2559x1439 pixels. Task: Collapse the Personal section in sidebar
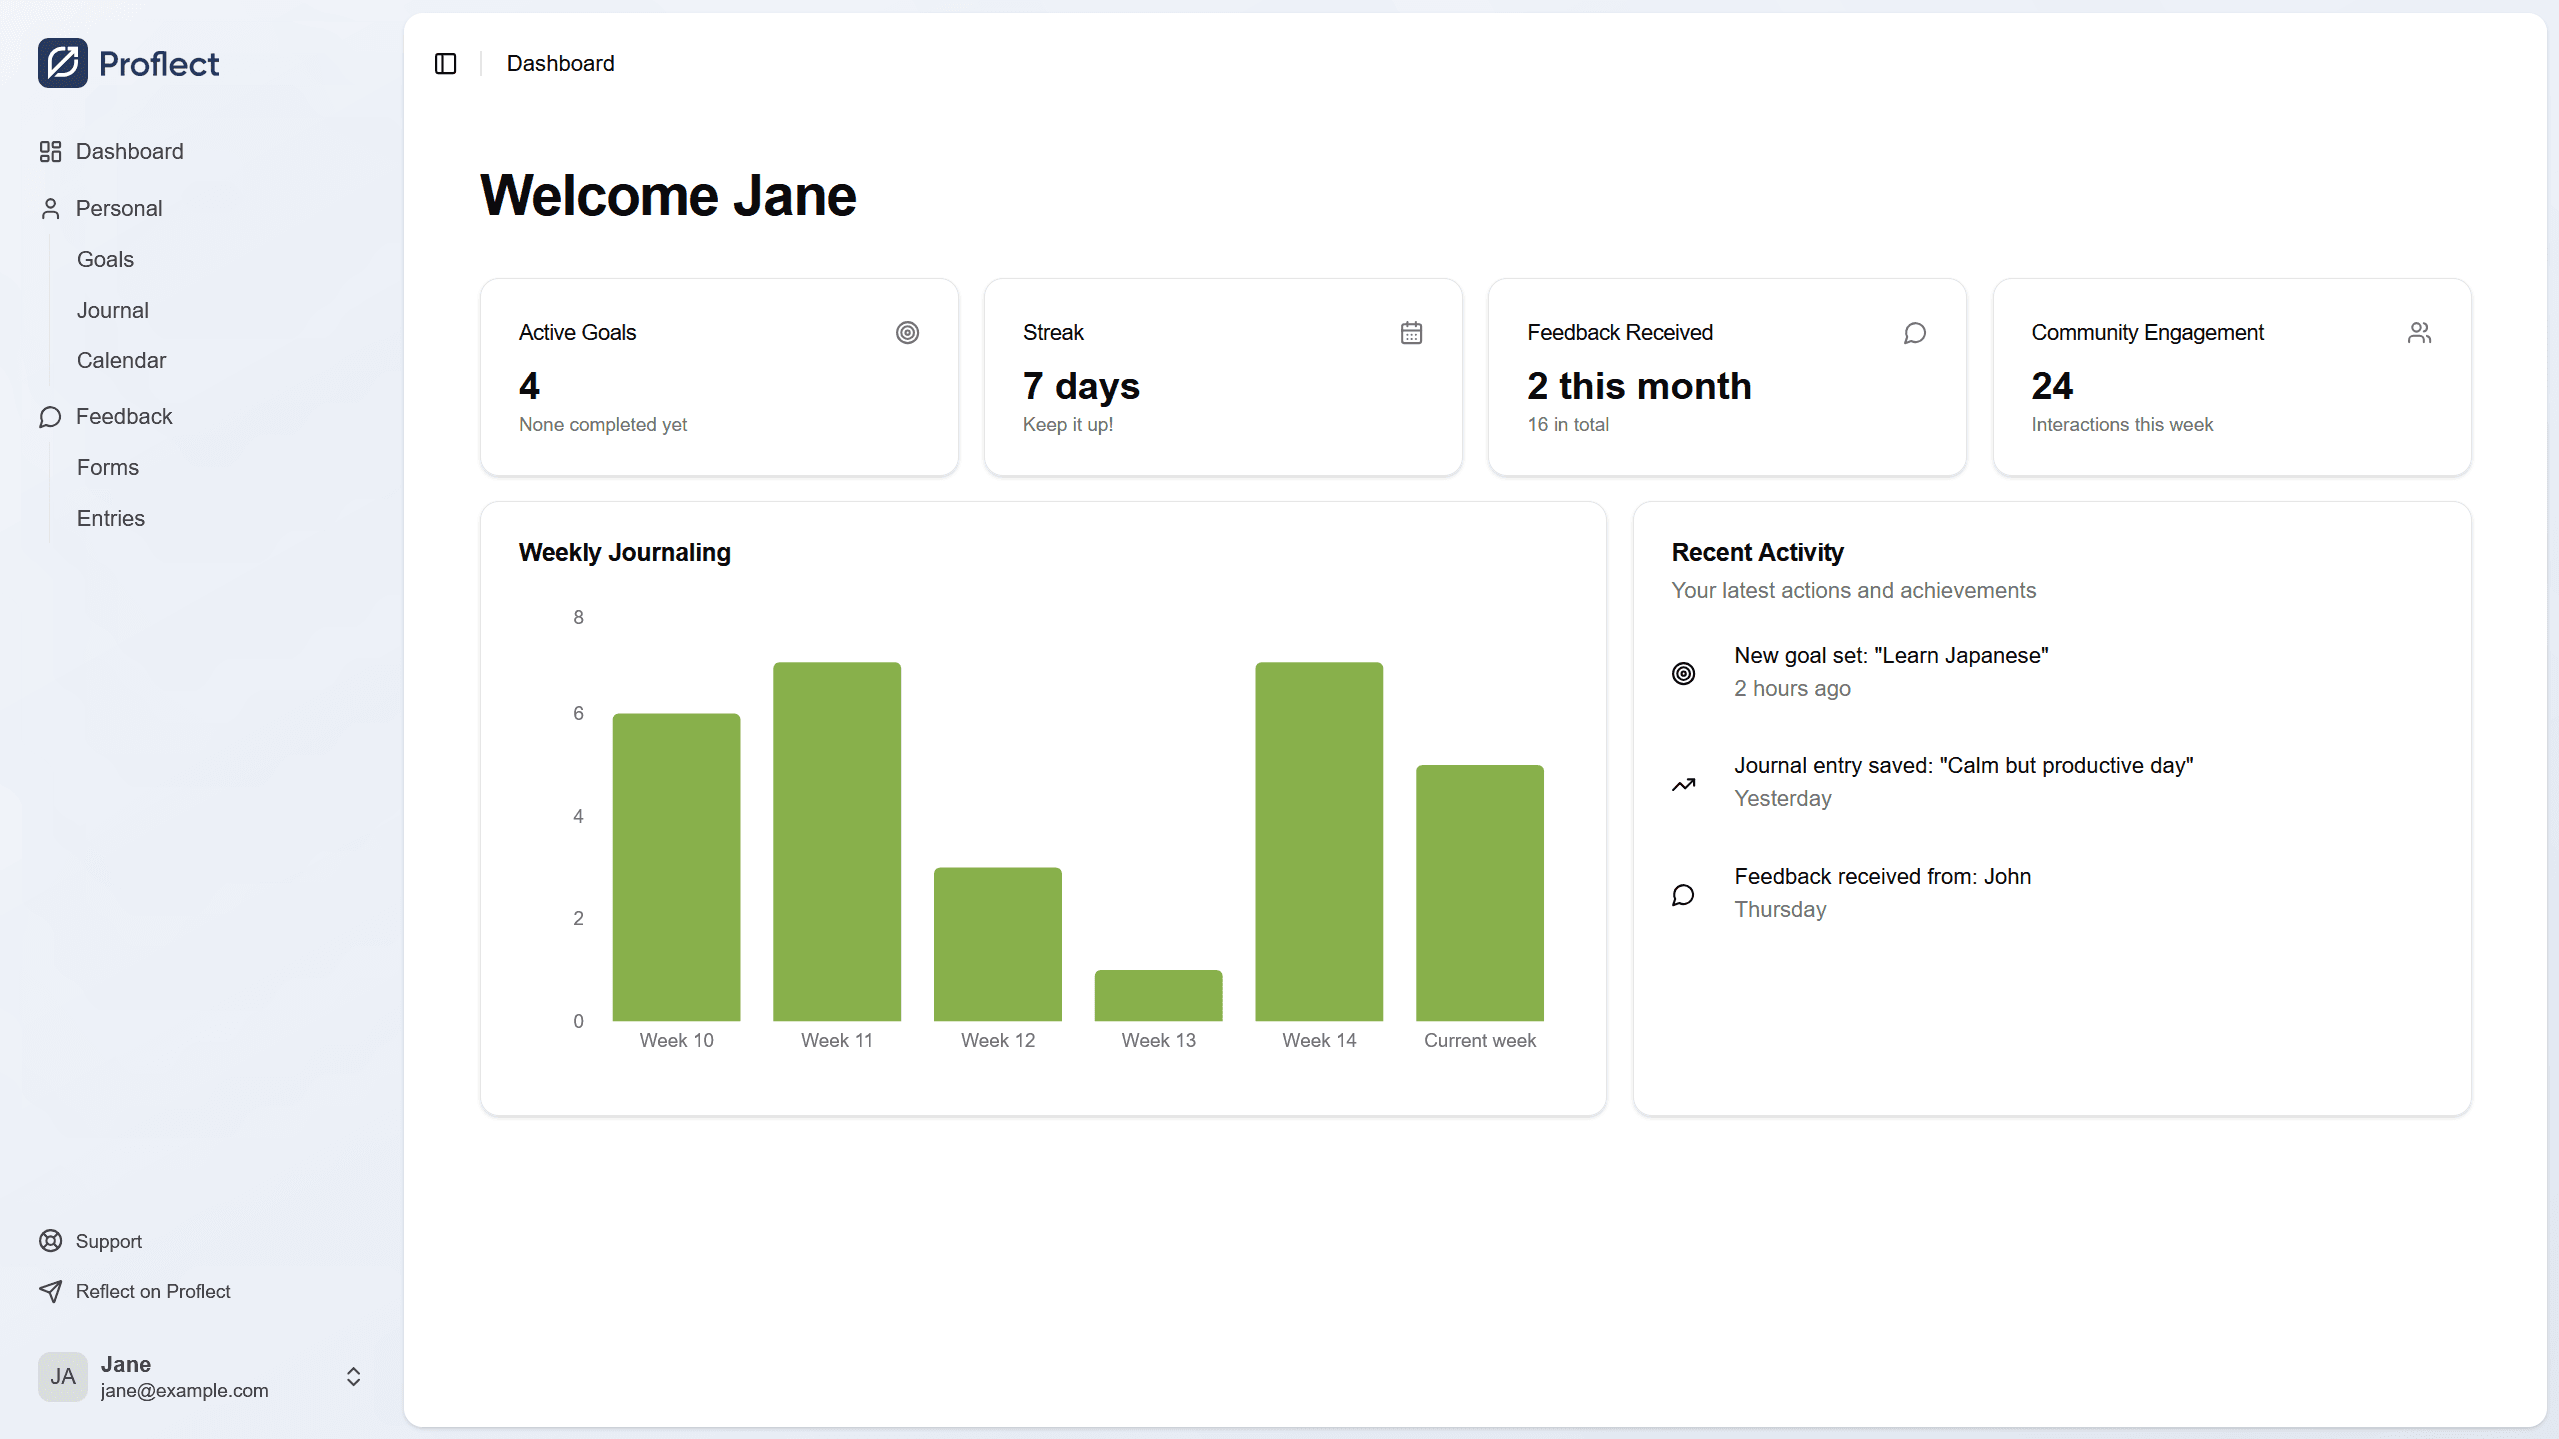coord(118,208)
